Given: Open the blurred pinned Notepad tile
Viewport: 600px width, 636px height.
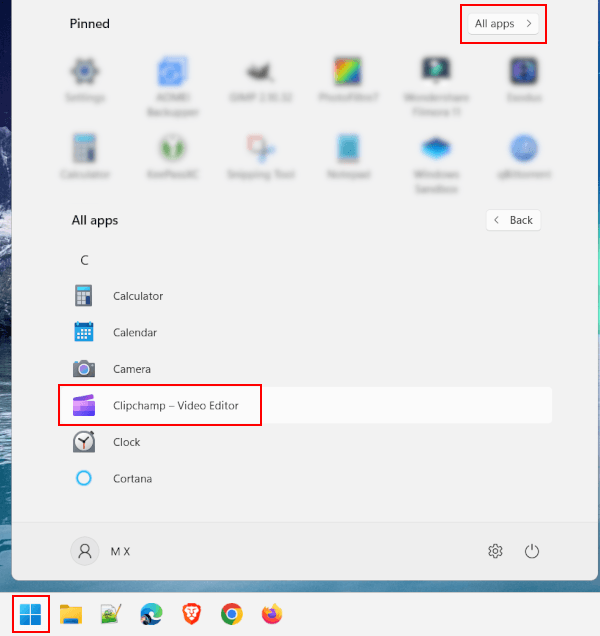Looking at the screenshot, I should click(348, 158).
